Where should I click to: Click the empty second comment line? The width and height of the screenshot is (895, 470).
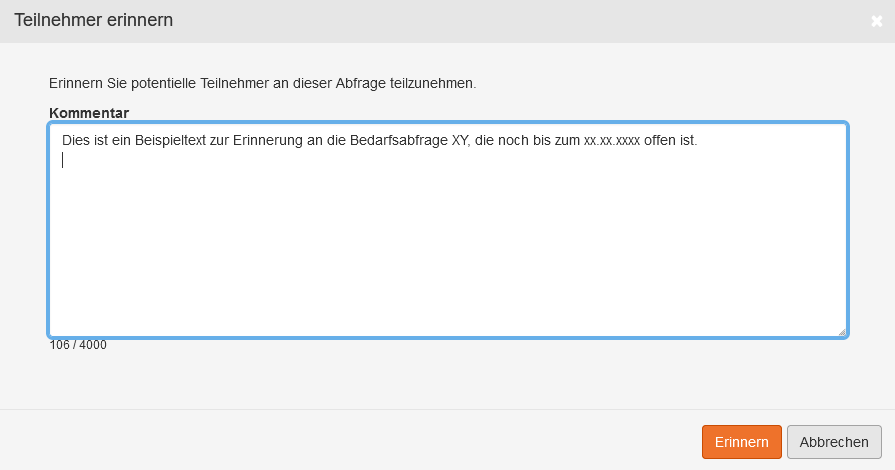[300, 161]
